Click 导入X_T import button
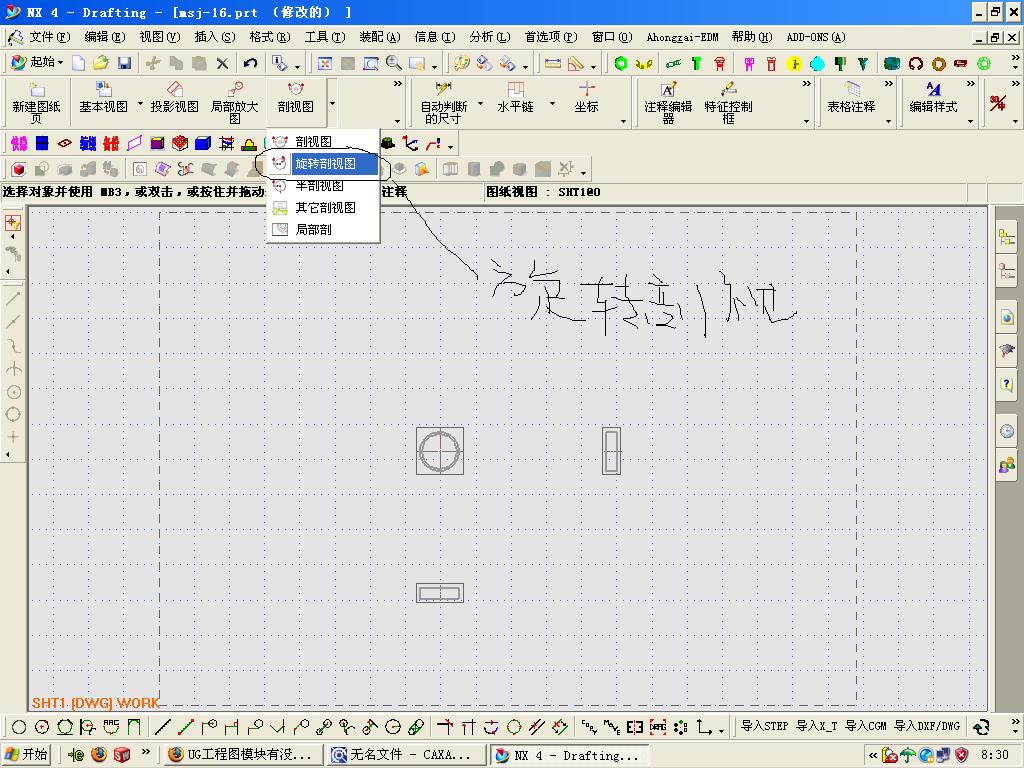Viewport: 1024px width, 768px height. coord(816,726)
